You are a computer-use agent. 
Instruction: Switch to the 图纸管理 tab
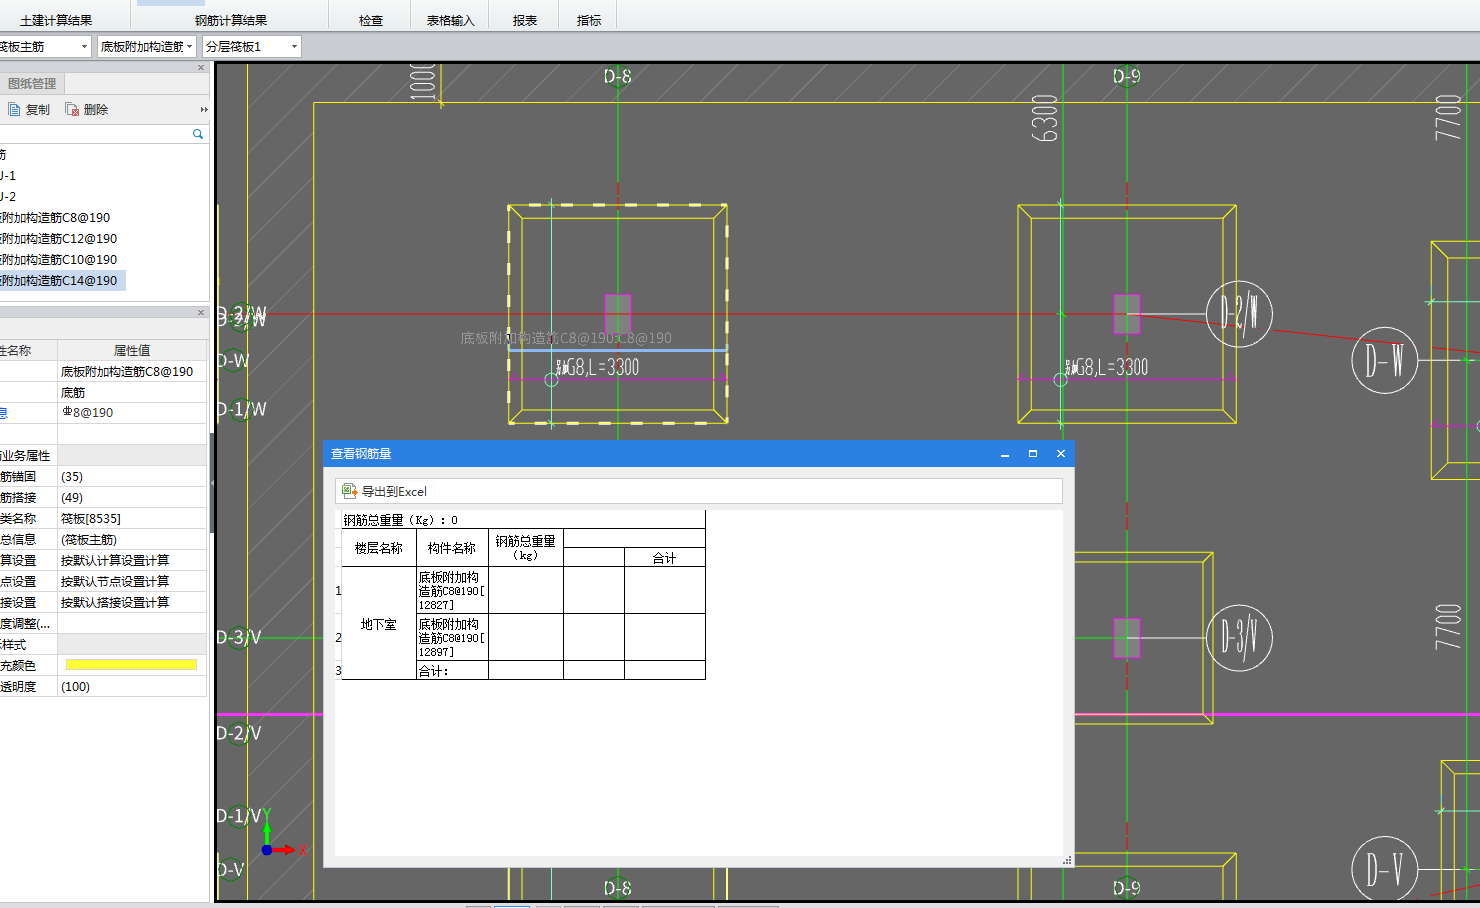32,84
